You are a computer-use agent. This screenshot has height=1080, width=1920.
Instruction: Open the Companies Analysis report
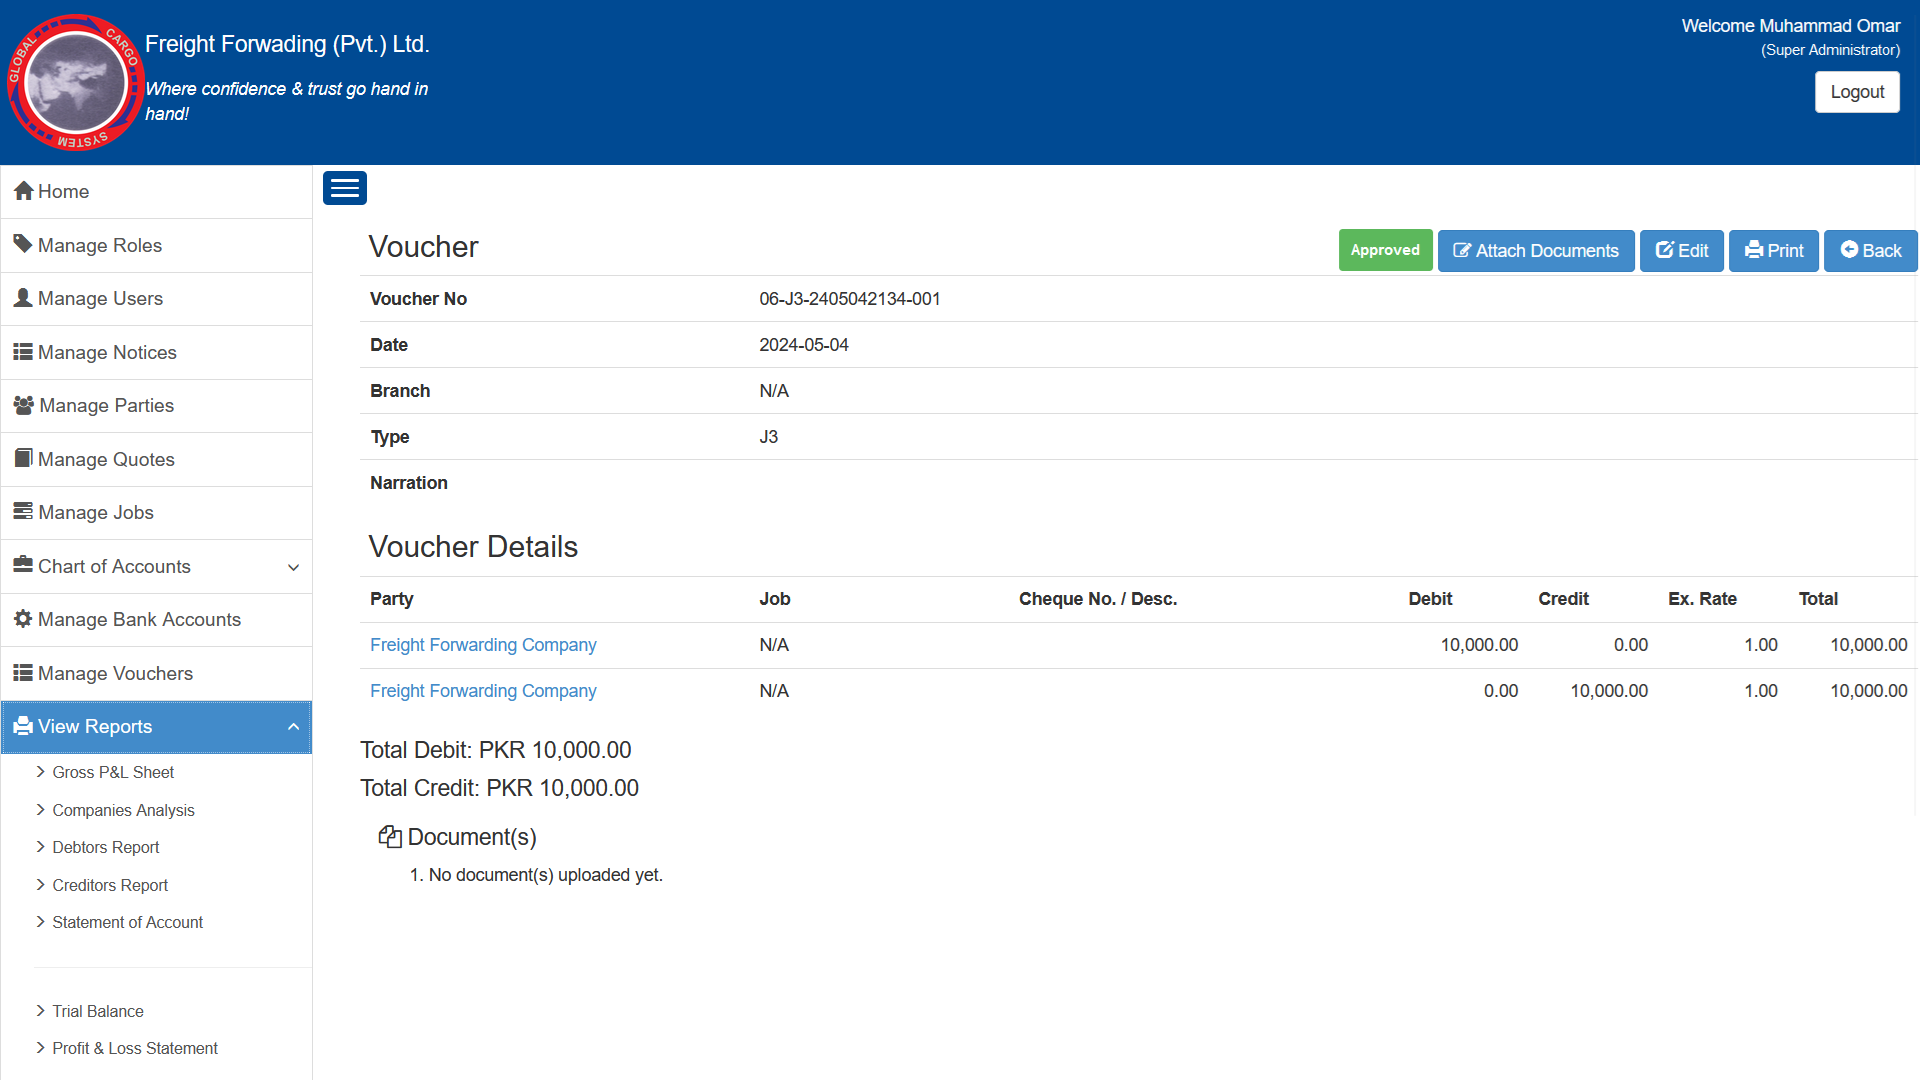click(123, 810)
